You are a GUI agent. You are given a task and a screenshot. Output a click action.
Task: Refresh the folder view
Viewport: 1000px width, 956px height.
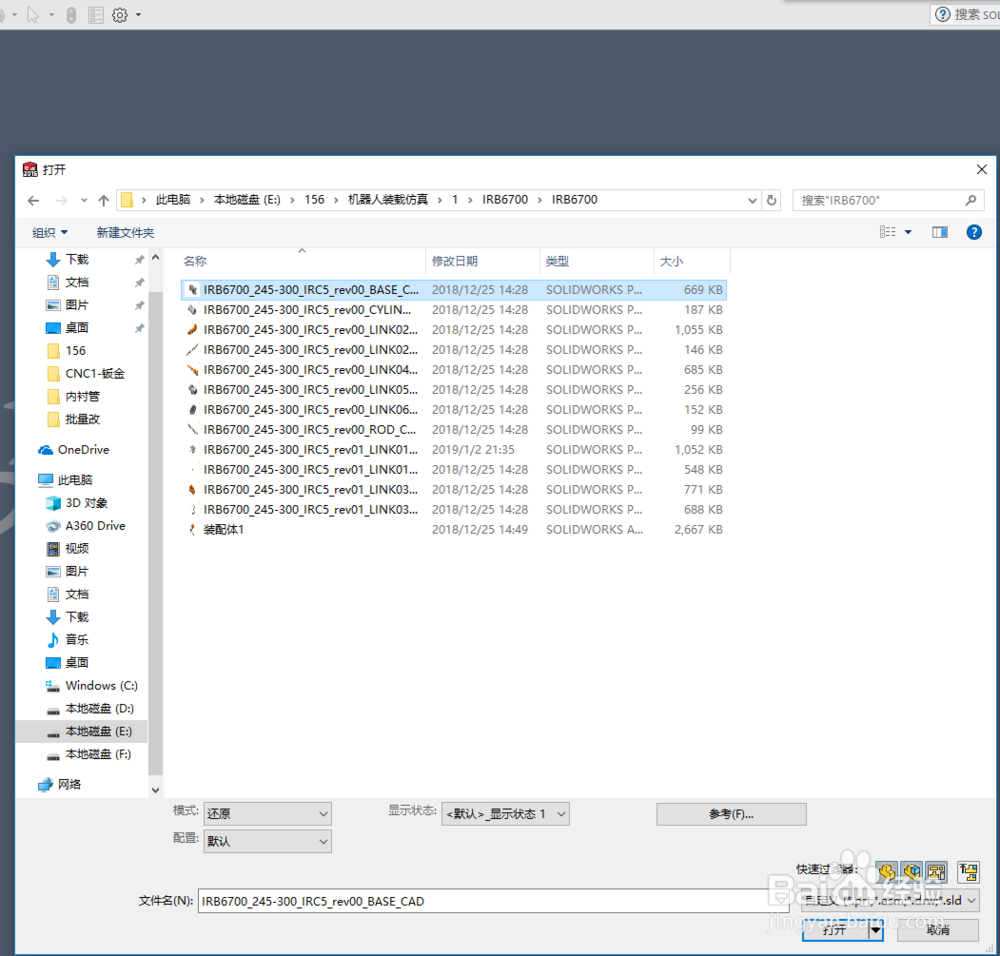point(772,200)
